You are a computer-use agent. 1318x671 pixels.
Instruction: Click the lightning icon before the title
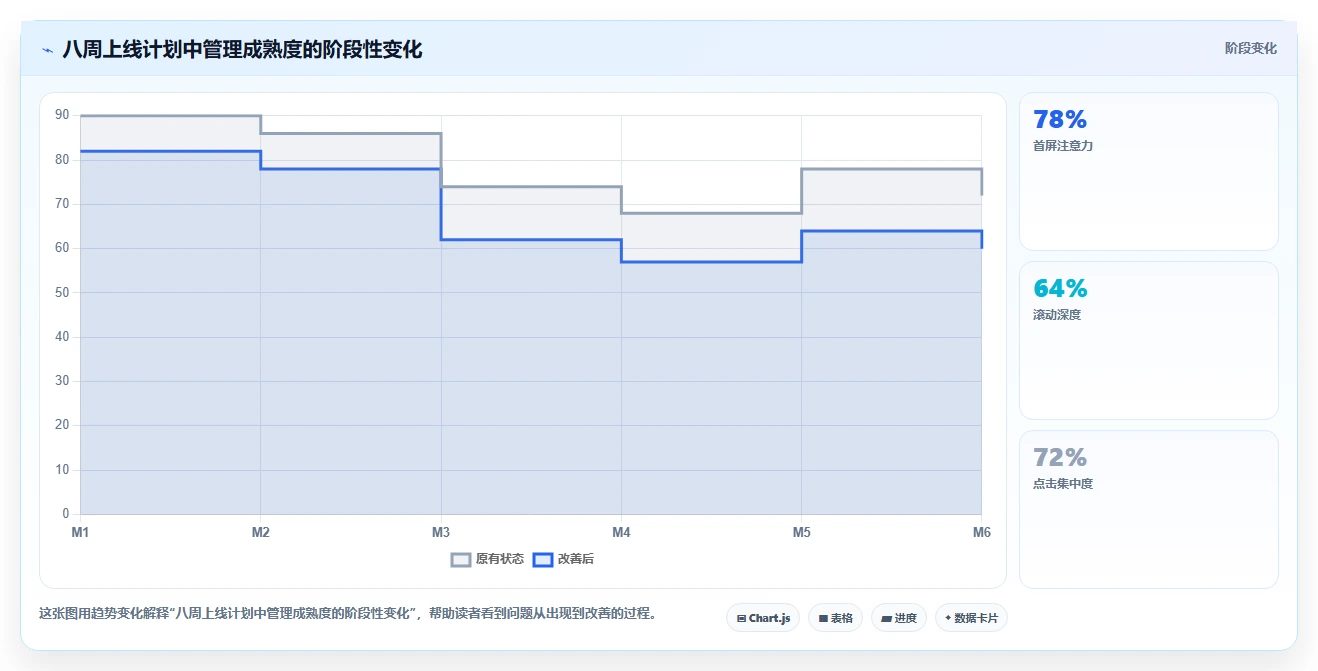pyautogui.click(x=47, y=50)
